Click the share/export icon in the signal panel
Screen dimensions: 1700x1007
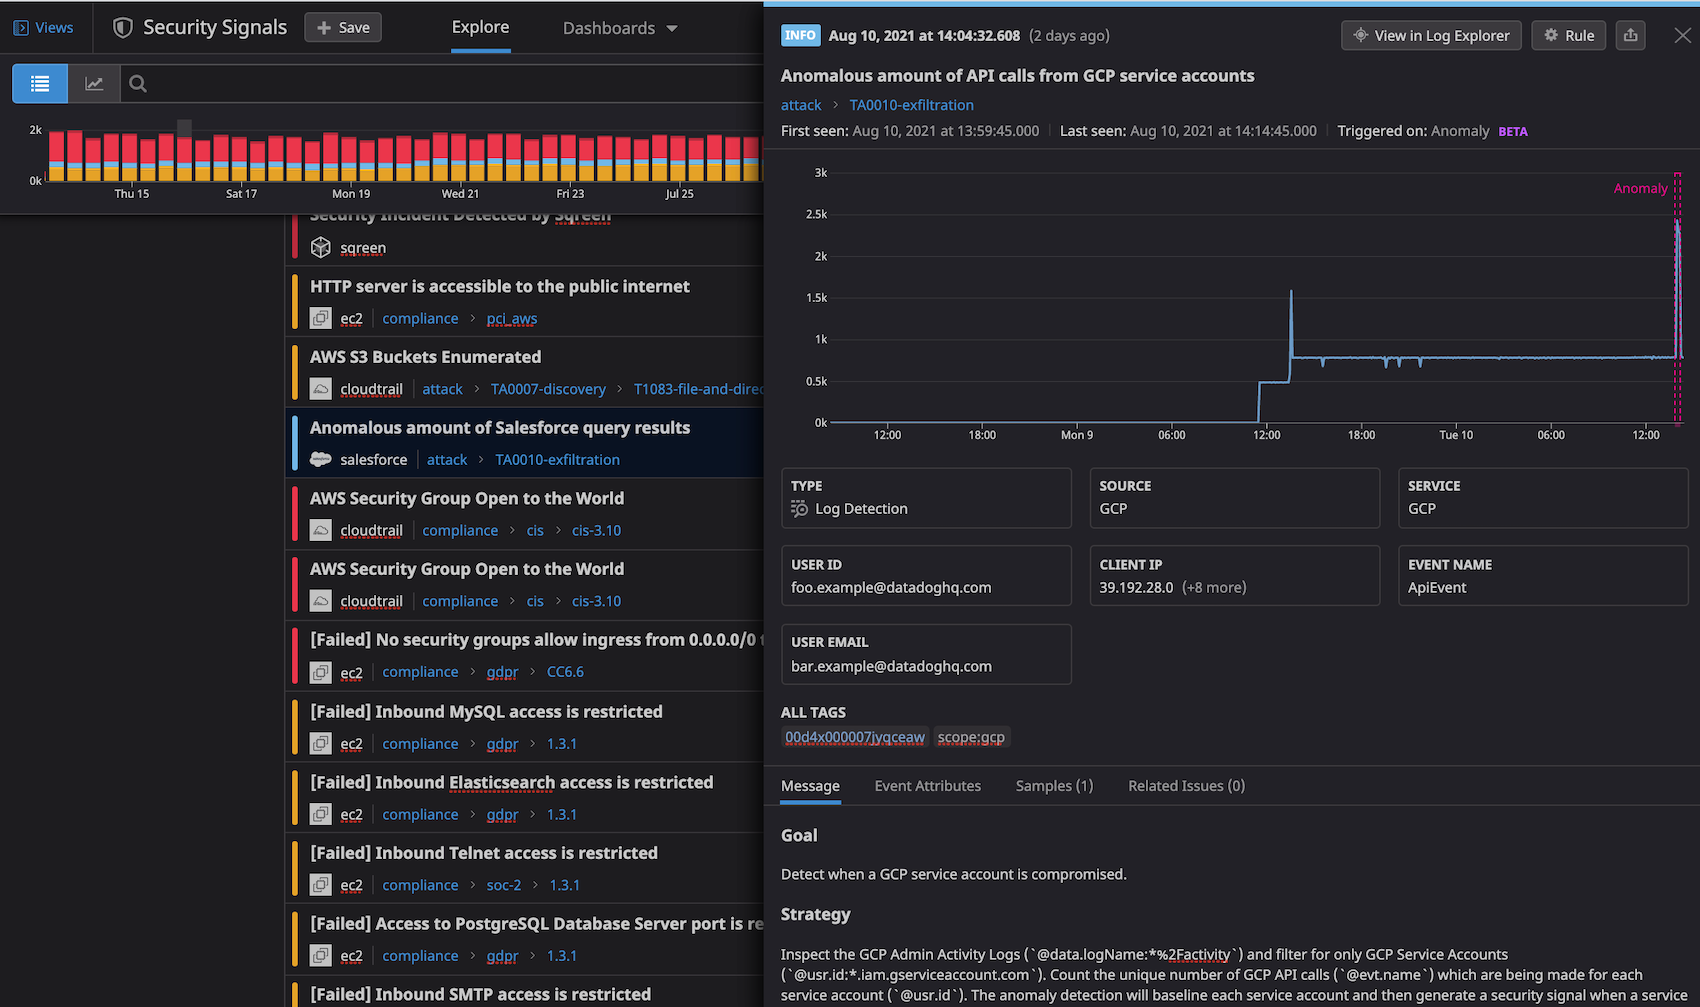click(1630, 35)
